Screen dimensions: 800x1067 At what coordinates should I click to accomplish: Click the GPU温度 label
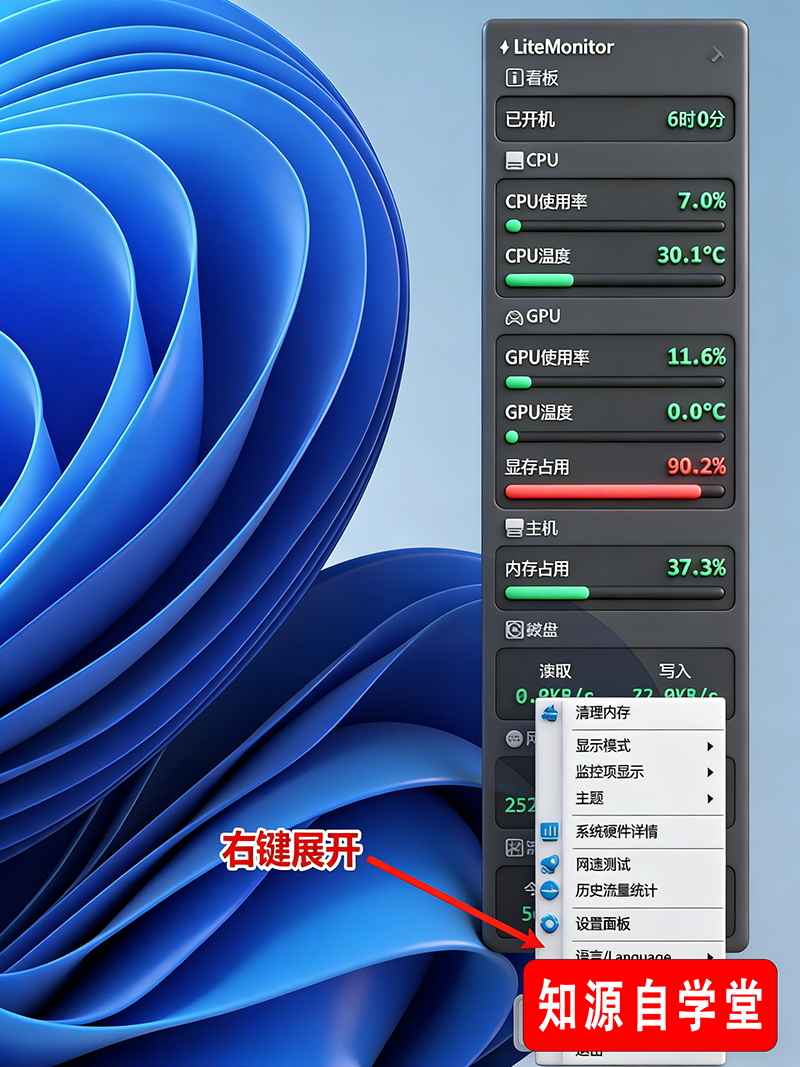pos(539,412)
